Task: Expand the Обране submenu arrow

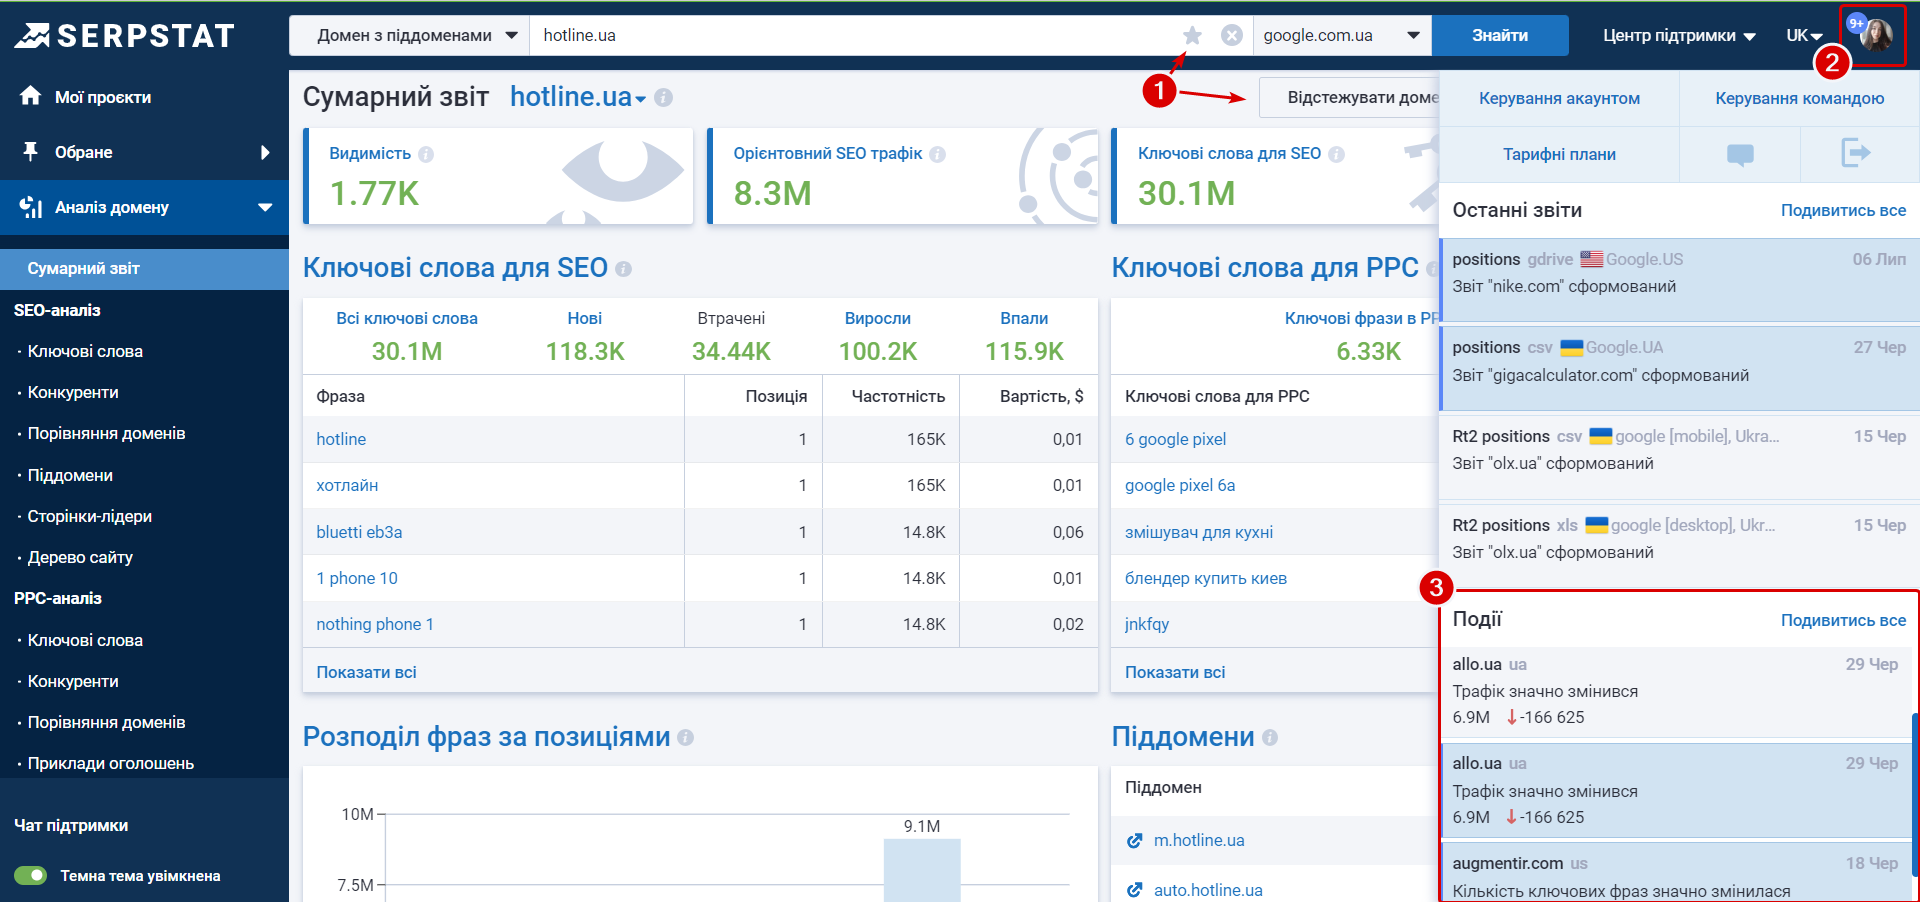Action: 265,152
